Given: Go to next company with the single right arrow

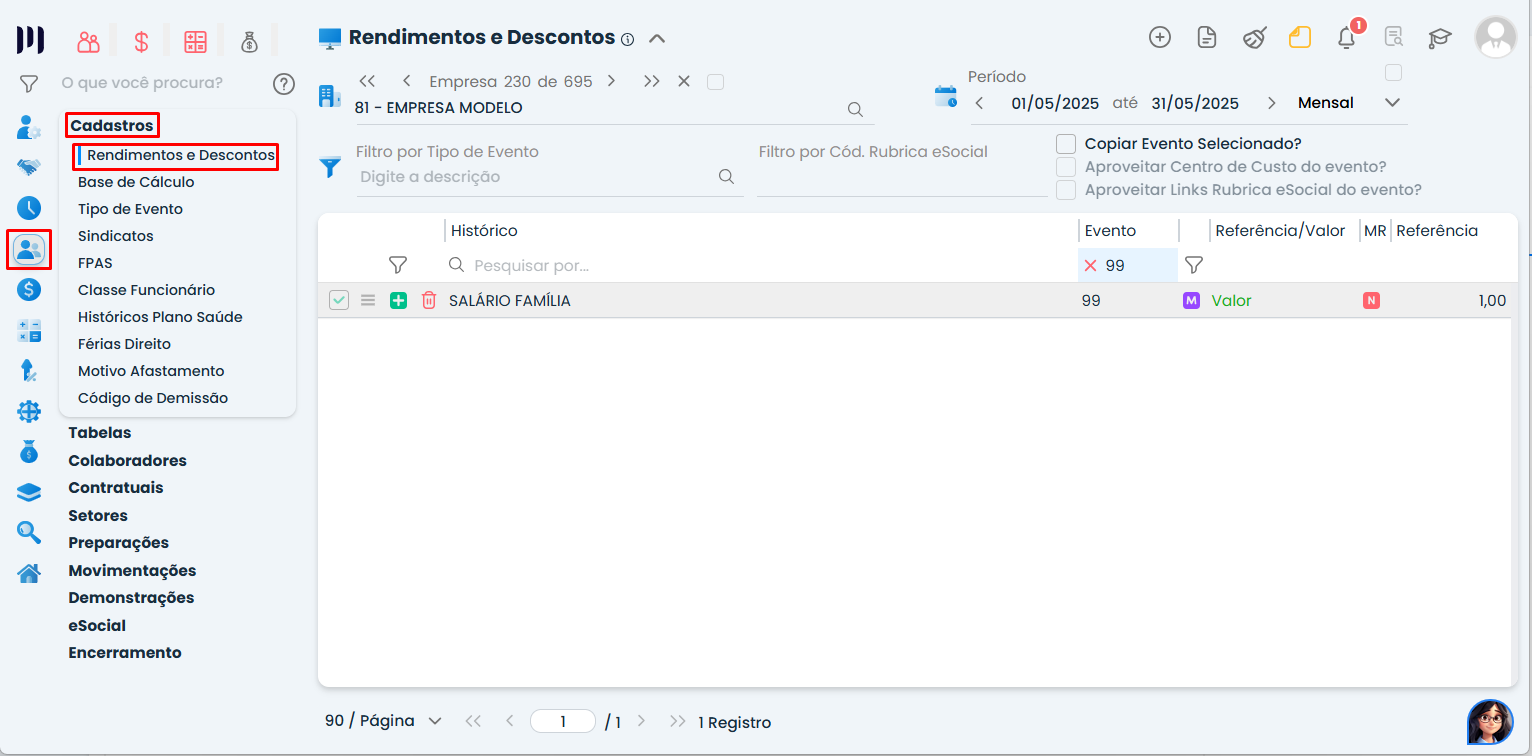Looking at the screenshot, I should pyautogui.click(x=612, y=81).
